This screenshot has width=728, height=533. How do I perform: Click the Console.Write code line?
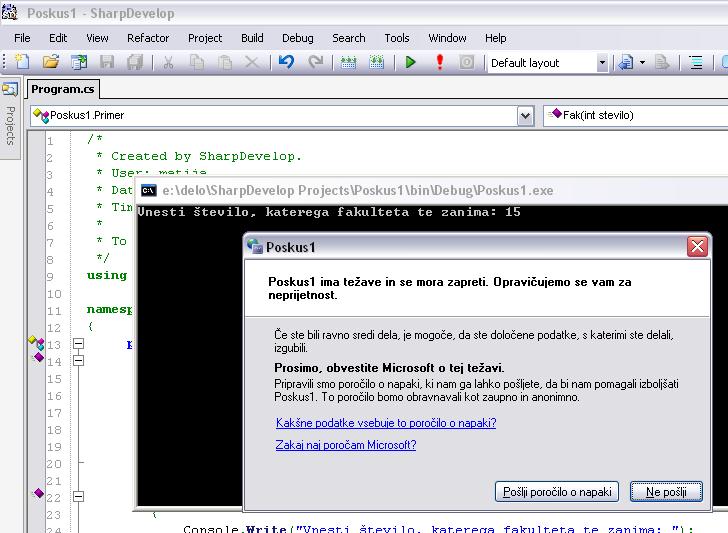point(438,529)
